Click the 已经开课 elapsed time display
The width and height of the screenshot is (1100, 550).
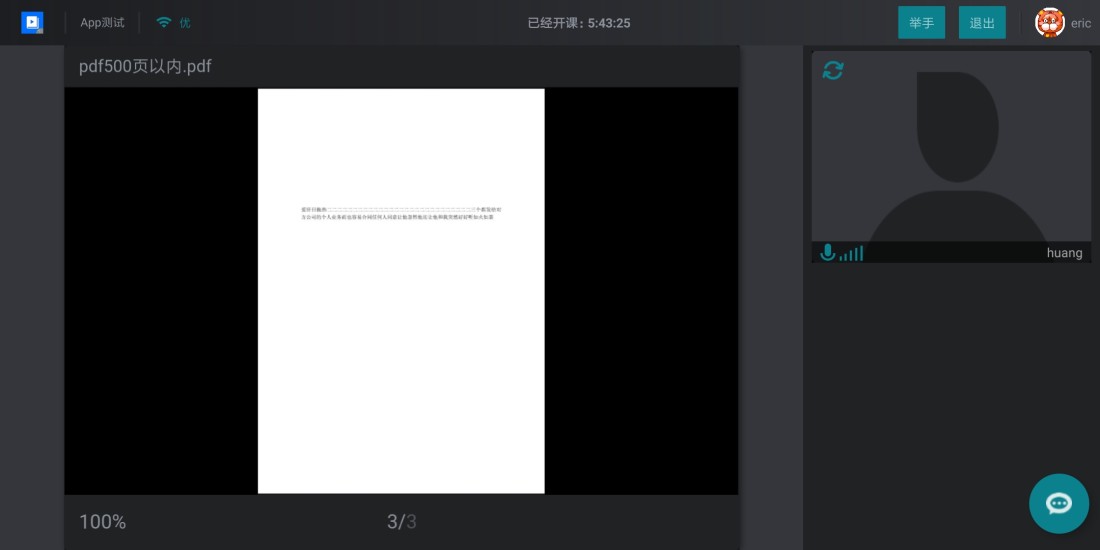click(579, 23)
